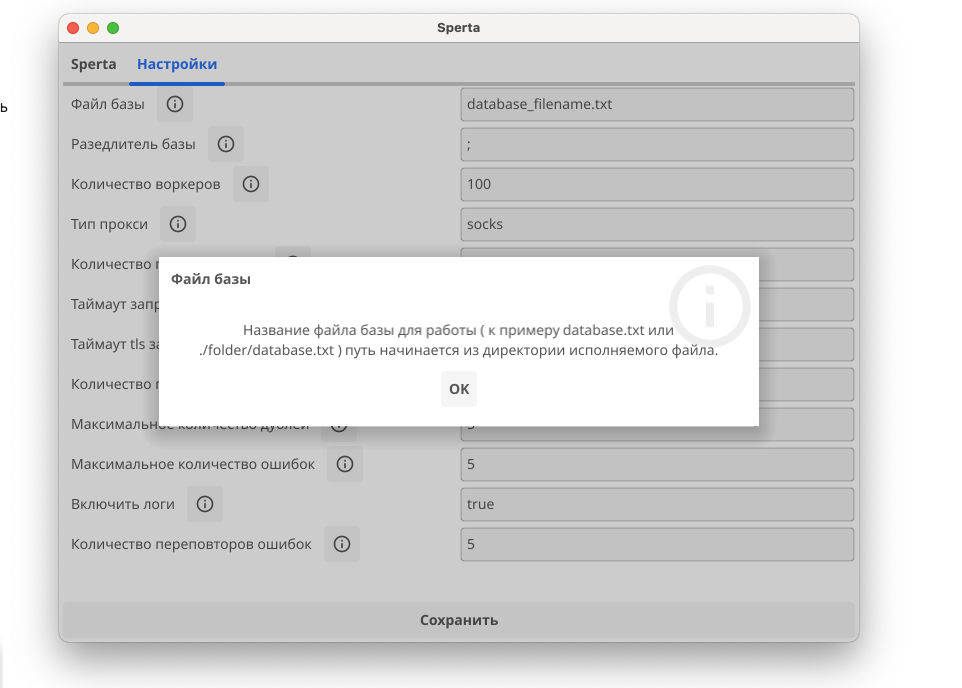The image size is (962, 688).
Task: Click the Файл базы dialog title
Action: click(210, 279)
